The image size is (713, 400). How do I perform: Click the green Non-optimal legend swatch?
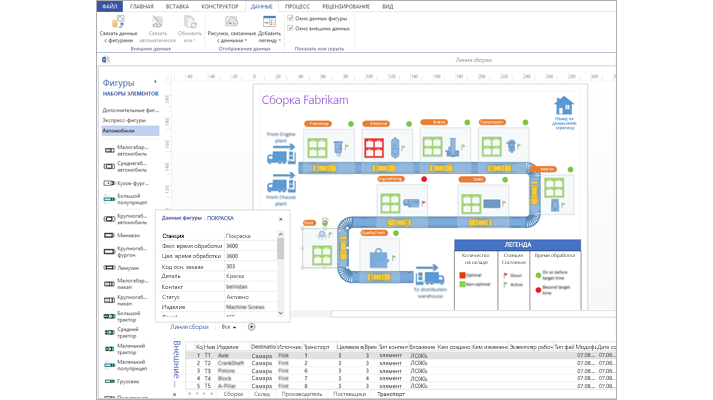click(462, 284)
